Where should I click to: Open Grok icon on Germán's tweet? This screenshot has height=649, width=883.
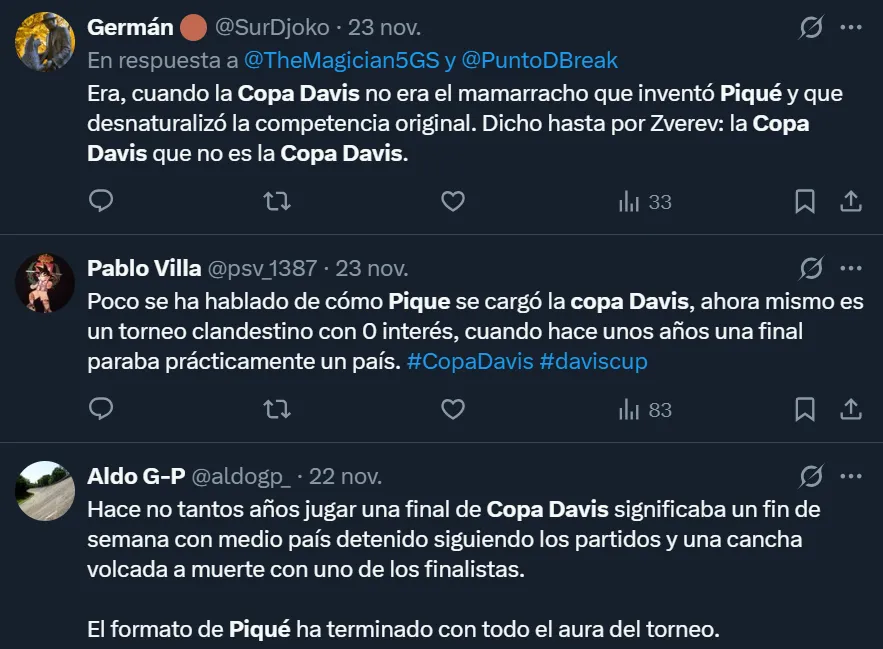click(811, 28)
